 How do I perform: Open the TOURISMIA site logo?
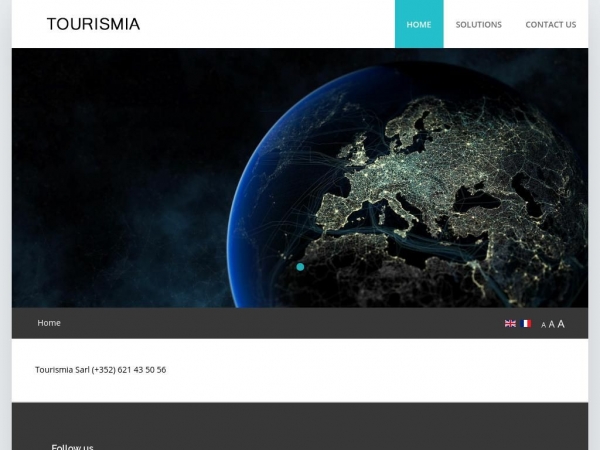click(93, 24)
